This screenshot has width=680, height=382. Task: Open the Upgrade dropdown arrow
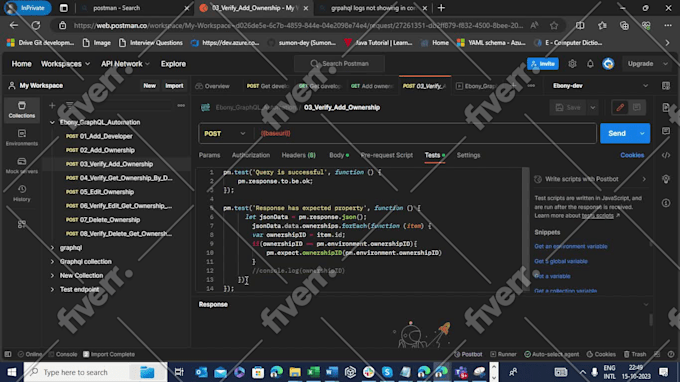tap(665, 64)
